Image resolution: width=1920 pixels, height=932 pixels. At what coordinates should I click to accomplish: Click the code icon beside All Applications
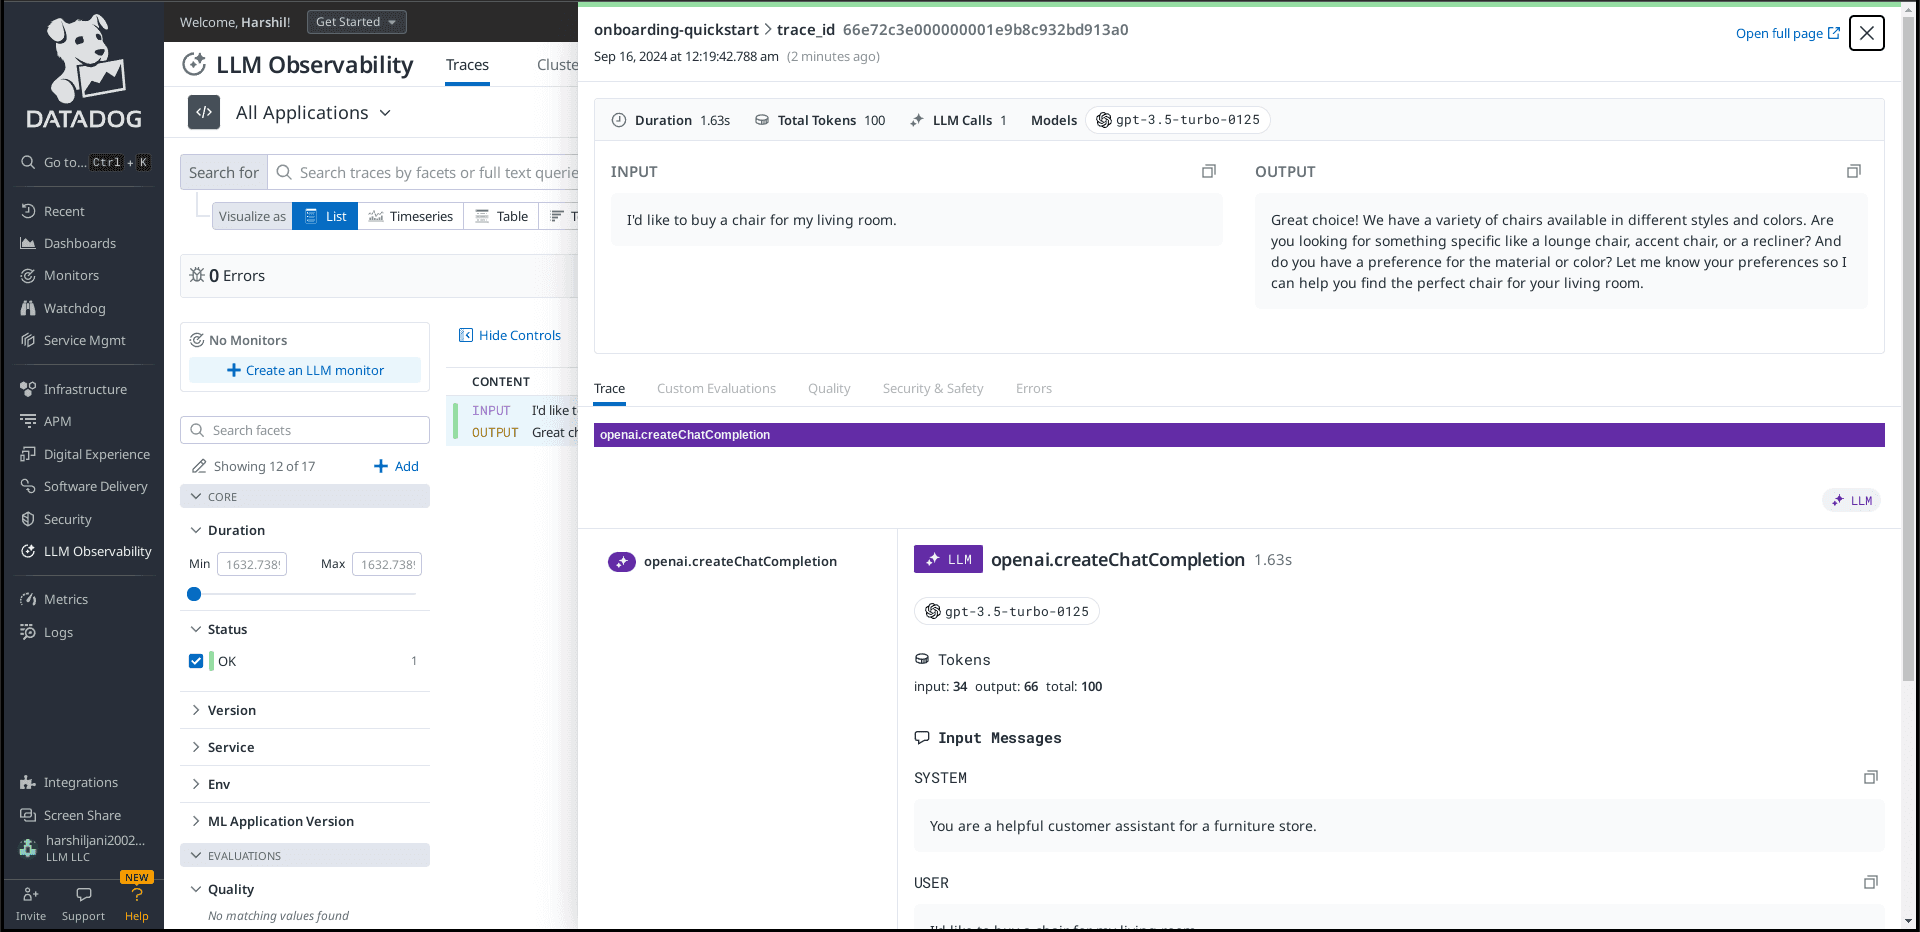click(204, 112)
